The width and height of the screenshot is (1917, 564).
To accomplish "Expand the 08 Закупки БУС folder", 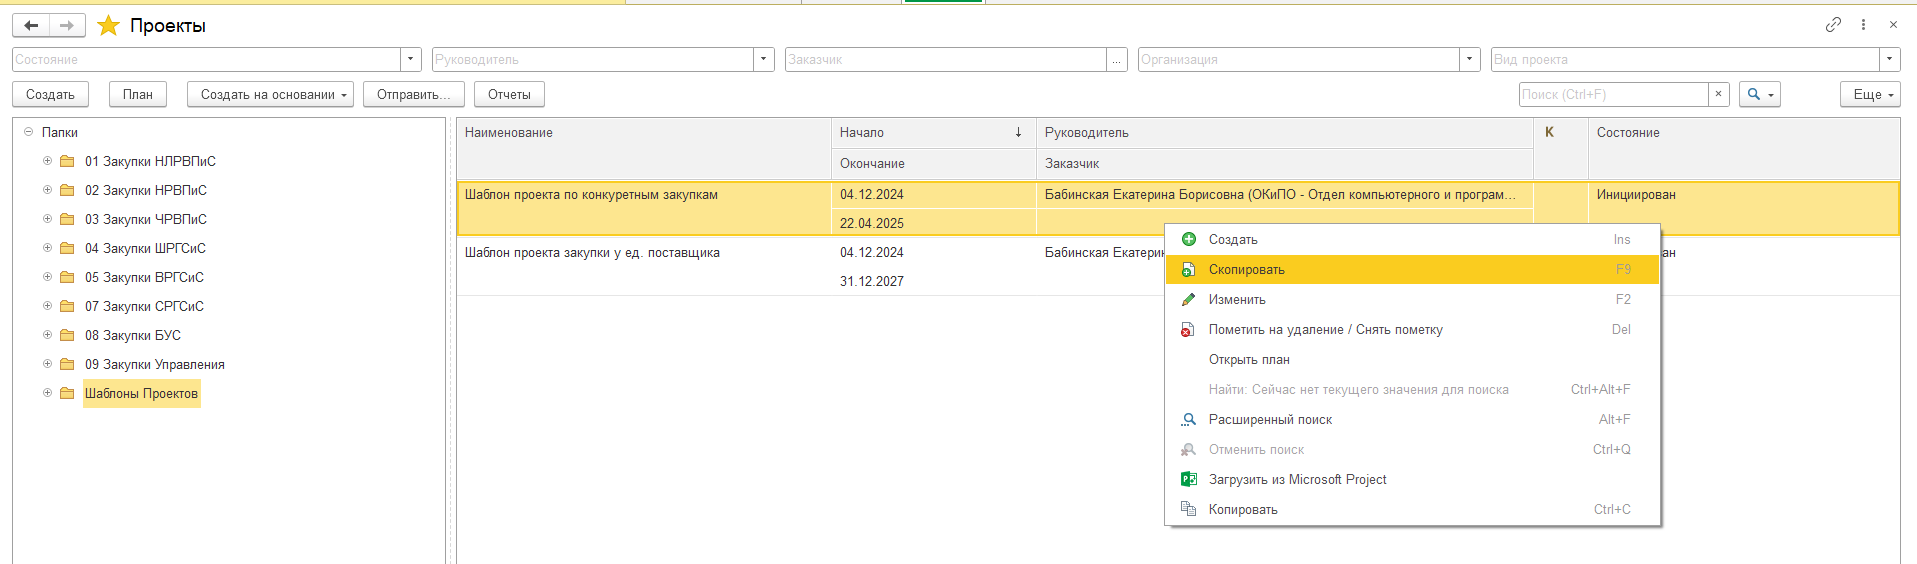I will pos(47,335).
